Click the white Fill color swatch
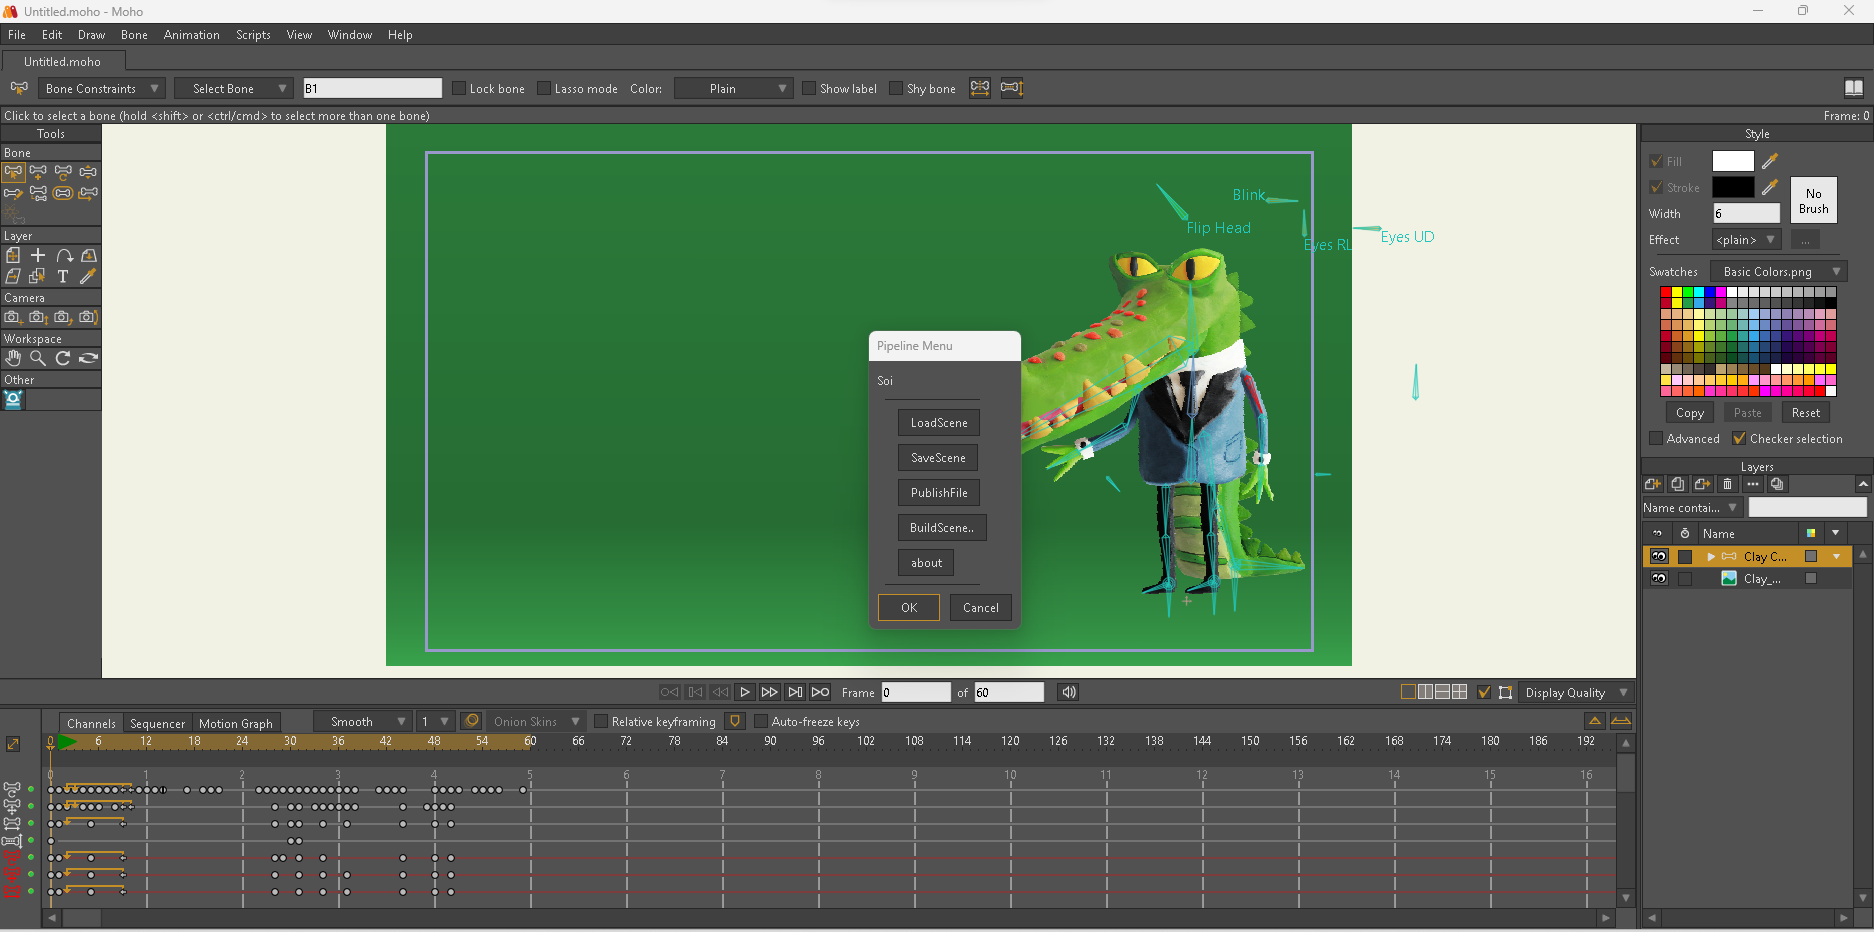 [x=1732, y=161]
